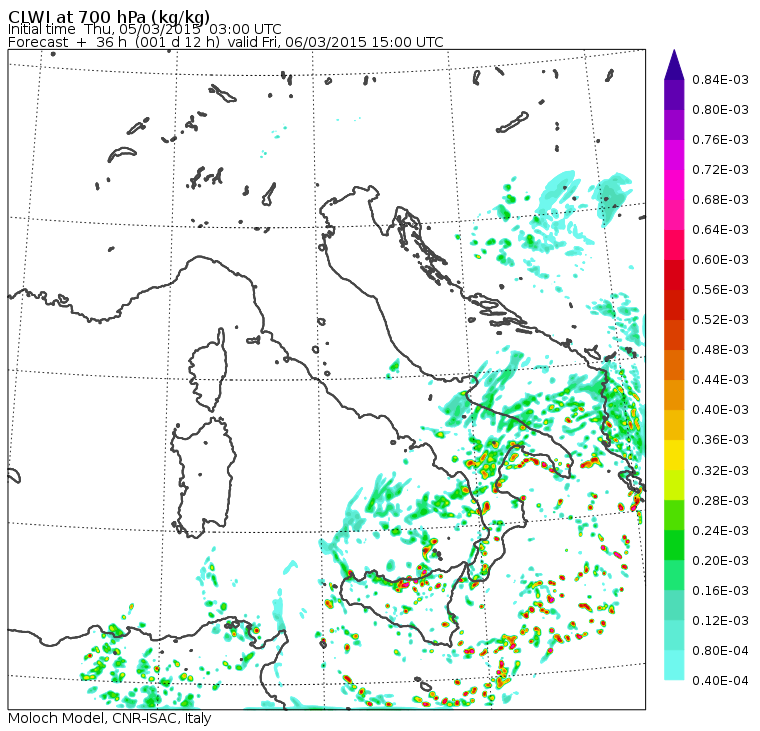Click the 'Moloch Model, CNR-ISAC, Italy' footer text

pyautogui.click(x=110, y=718)
